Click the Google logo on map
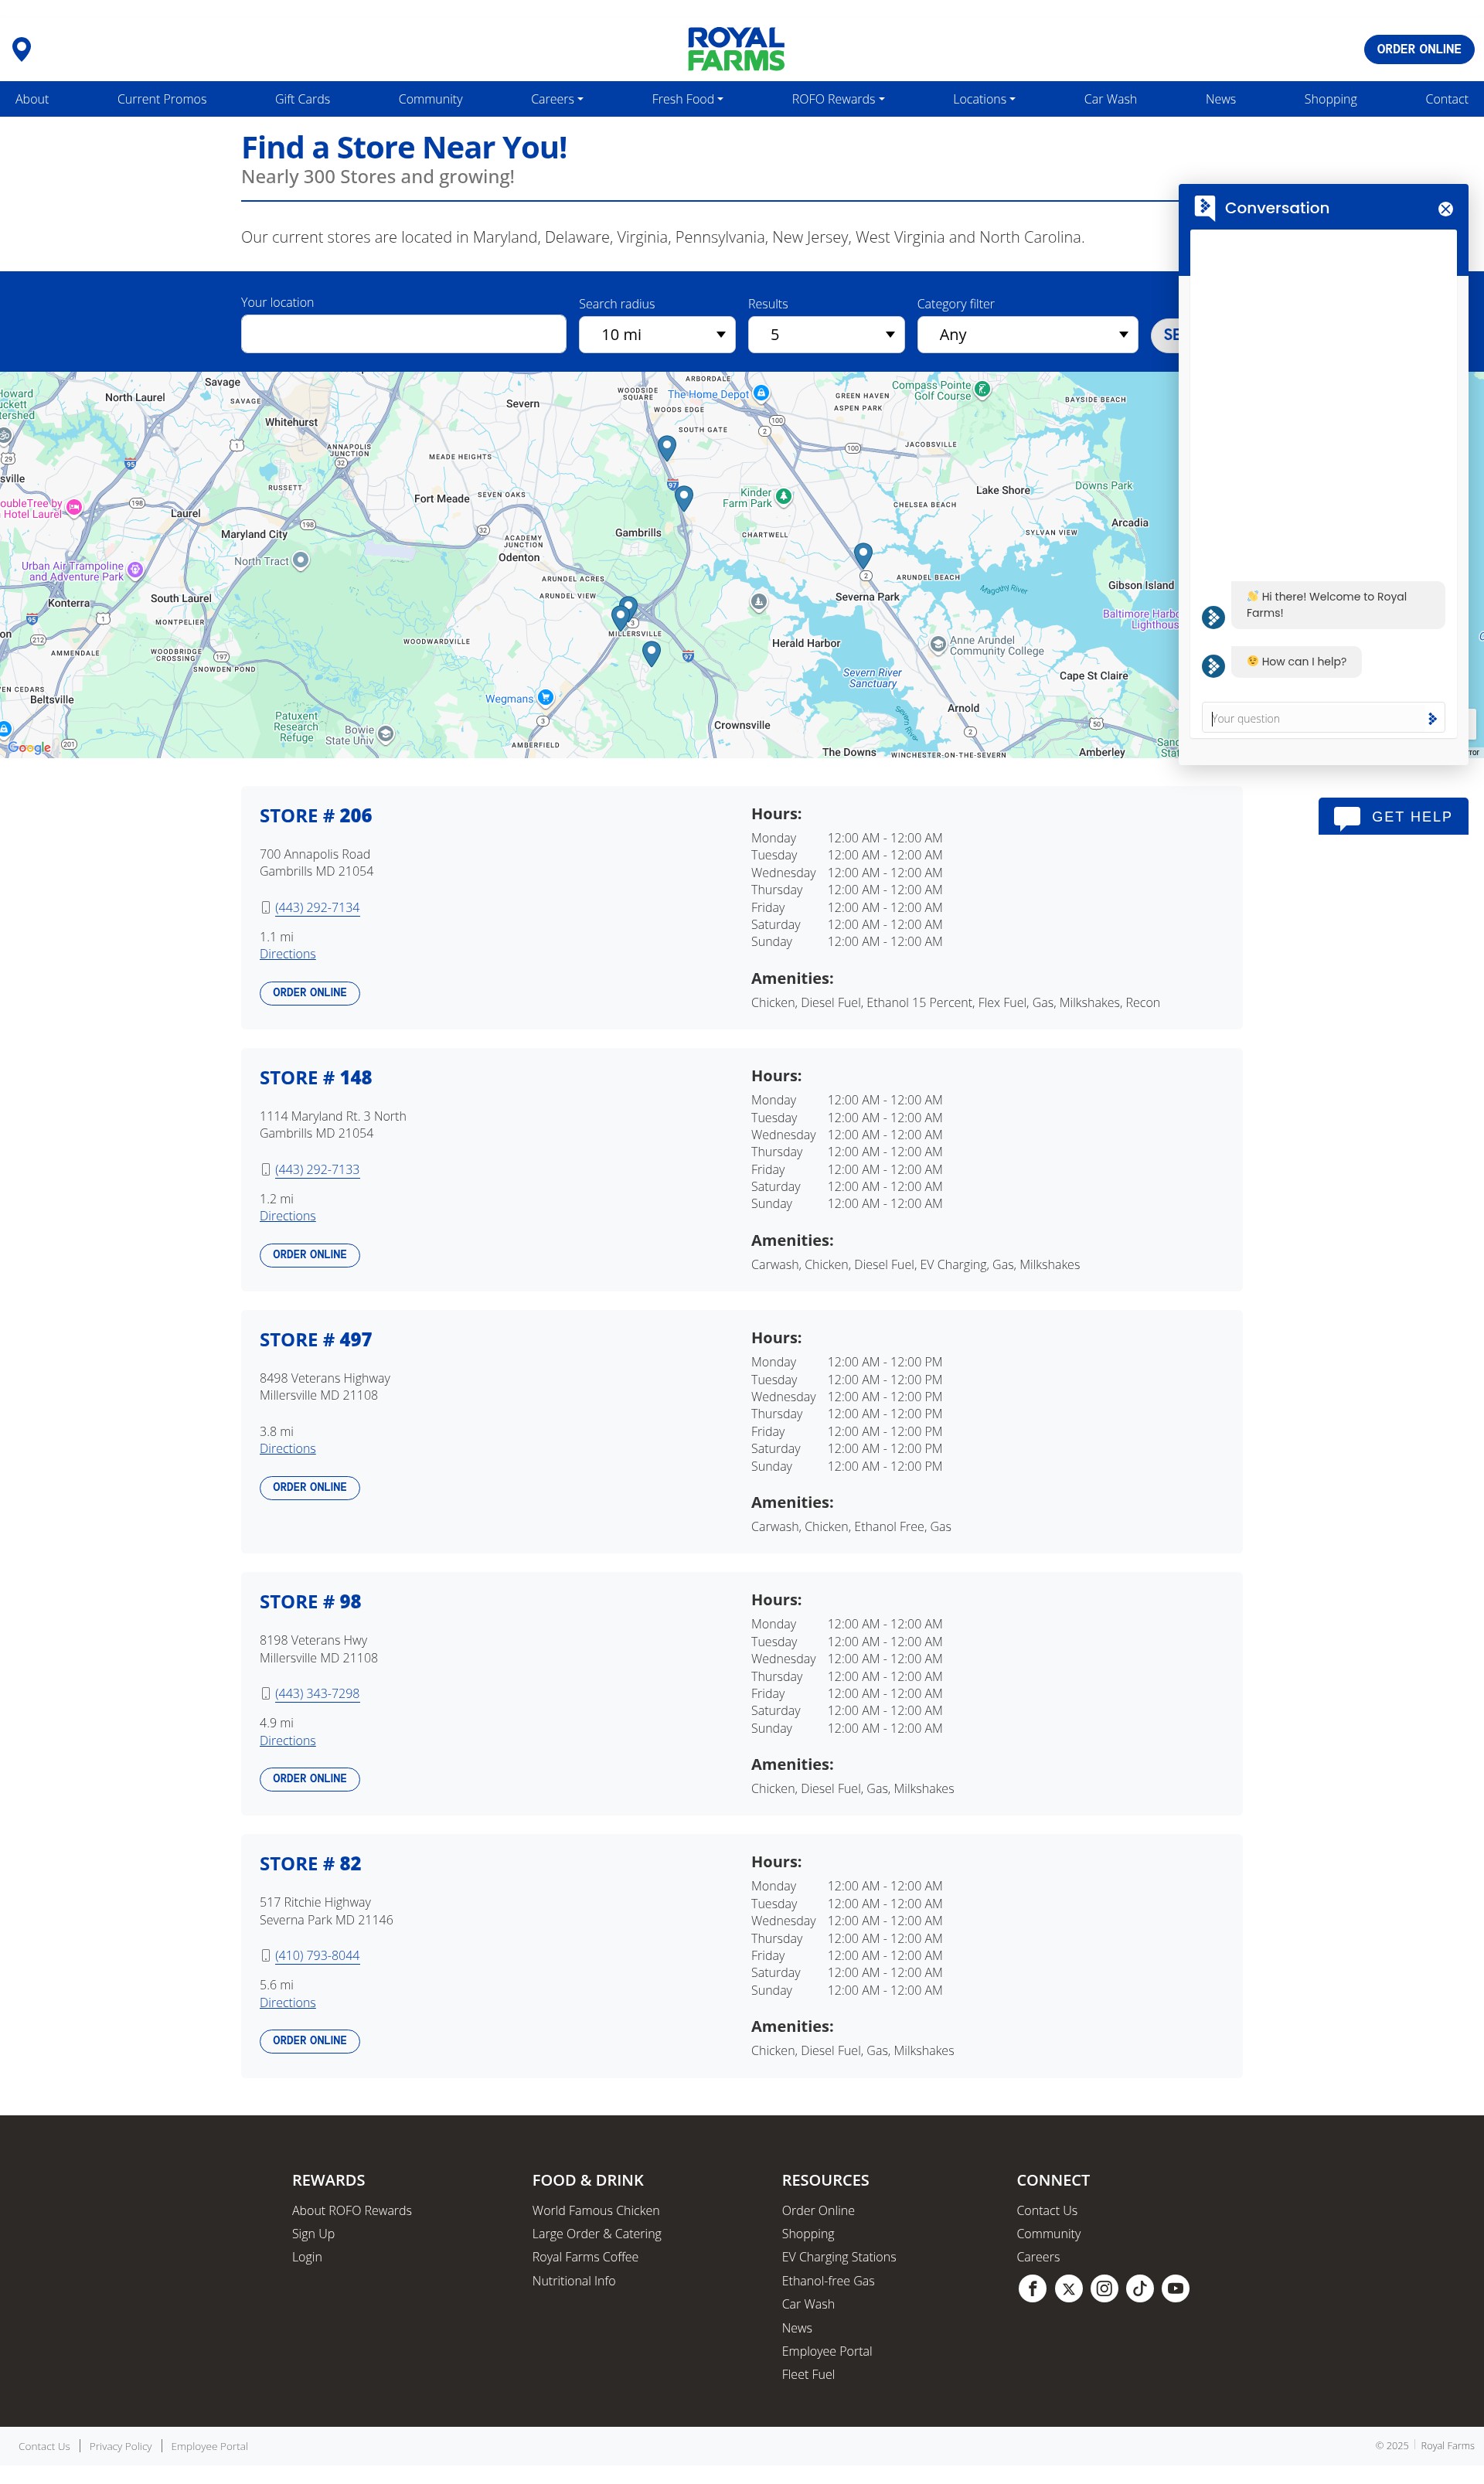 tap(29, 748)
